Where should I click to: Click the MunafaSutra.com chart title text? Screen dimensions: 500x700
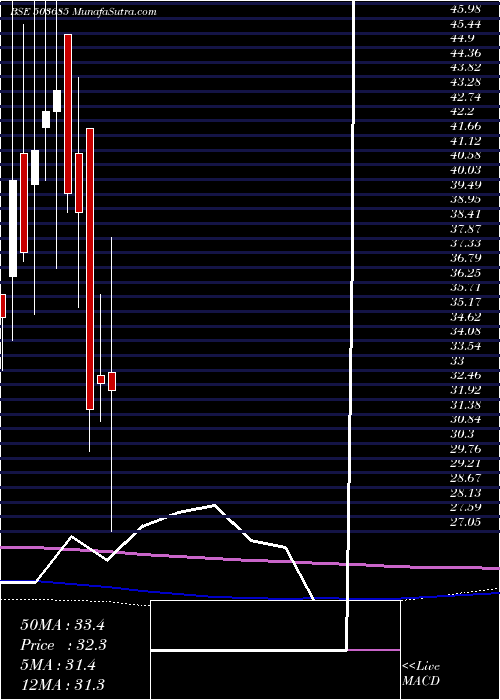coord(114,12)
